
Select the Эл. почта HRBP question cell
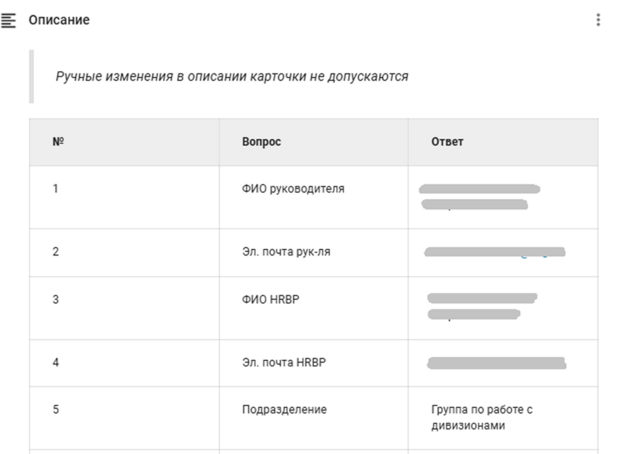coord(314,363)
